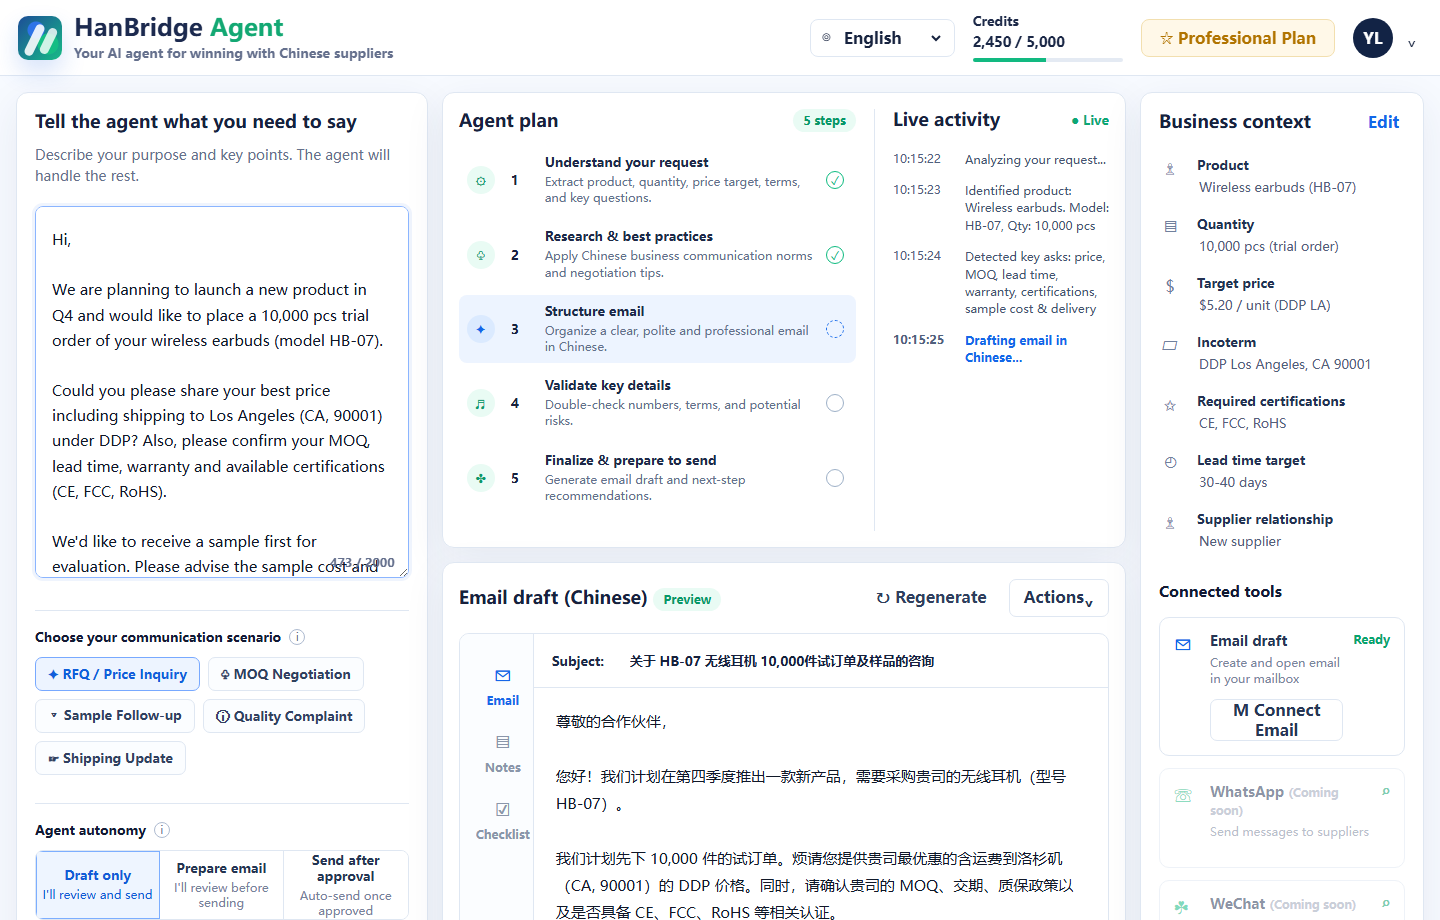Screen dimensions: 1440x920
Task: Click the '10,000 pcs (trial order)' quantity value
Action: point(1268,246)
